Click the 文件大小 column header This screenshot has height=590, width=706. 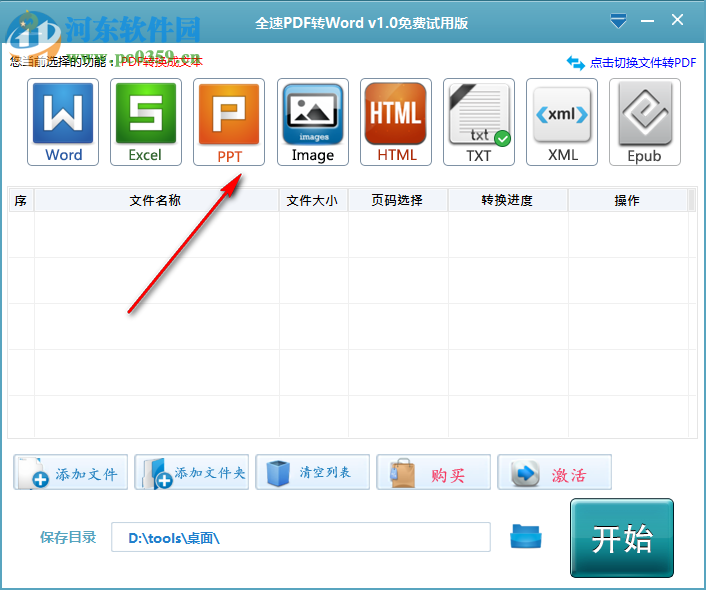click(313, 200)
